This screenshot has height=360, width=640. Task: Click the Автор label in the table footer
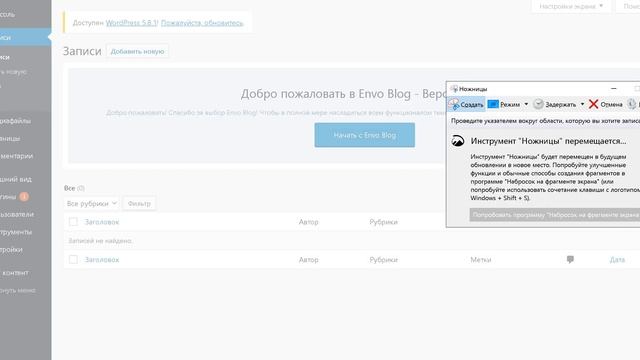[x=308, y=260]
